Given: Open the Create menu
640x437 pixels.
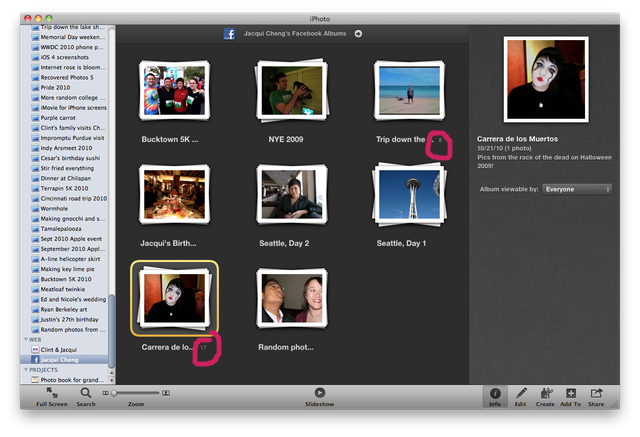Looking at the screenshot, I should [545, 397].
